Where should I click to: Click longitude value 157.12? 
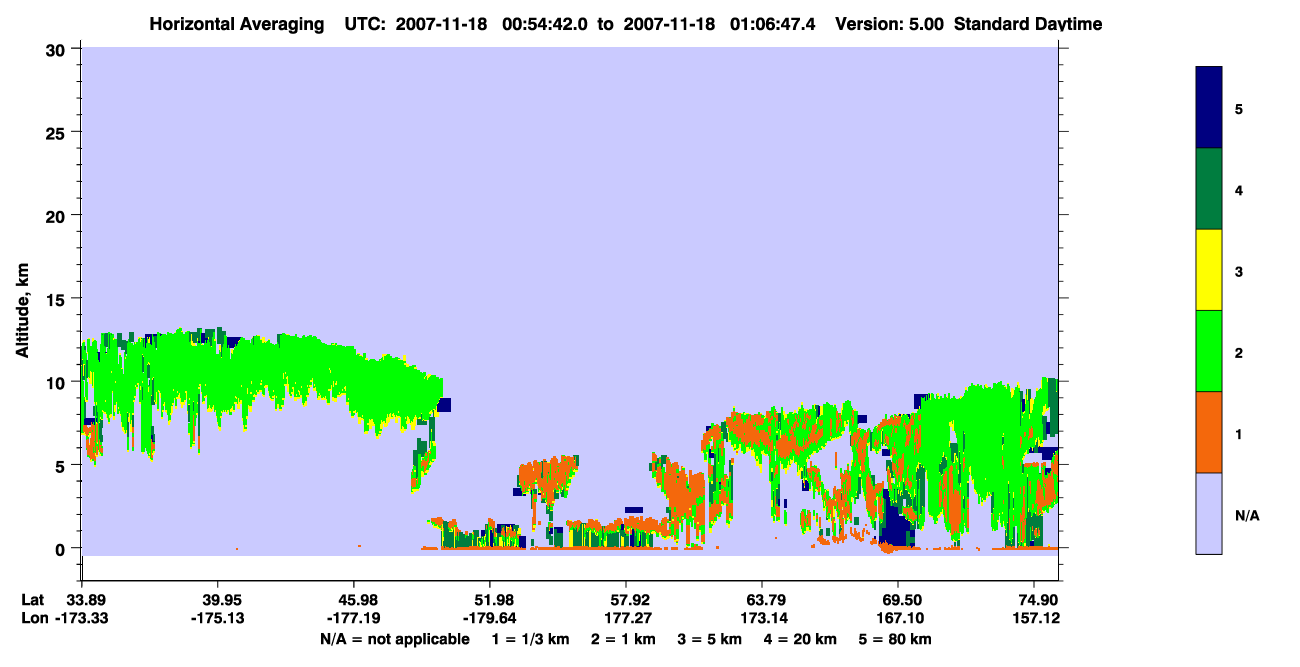[1034, 618]
